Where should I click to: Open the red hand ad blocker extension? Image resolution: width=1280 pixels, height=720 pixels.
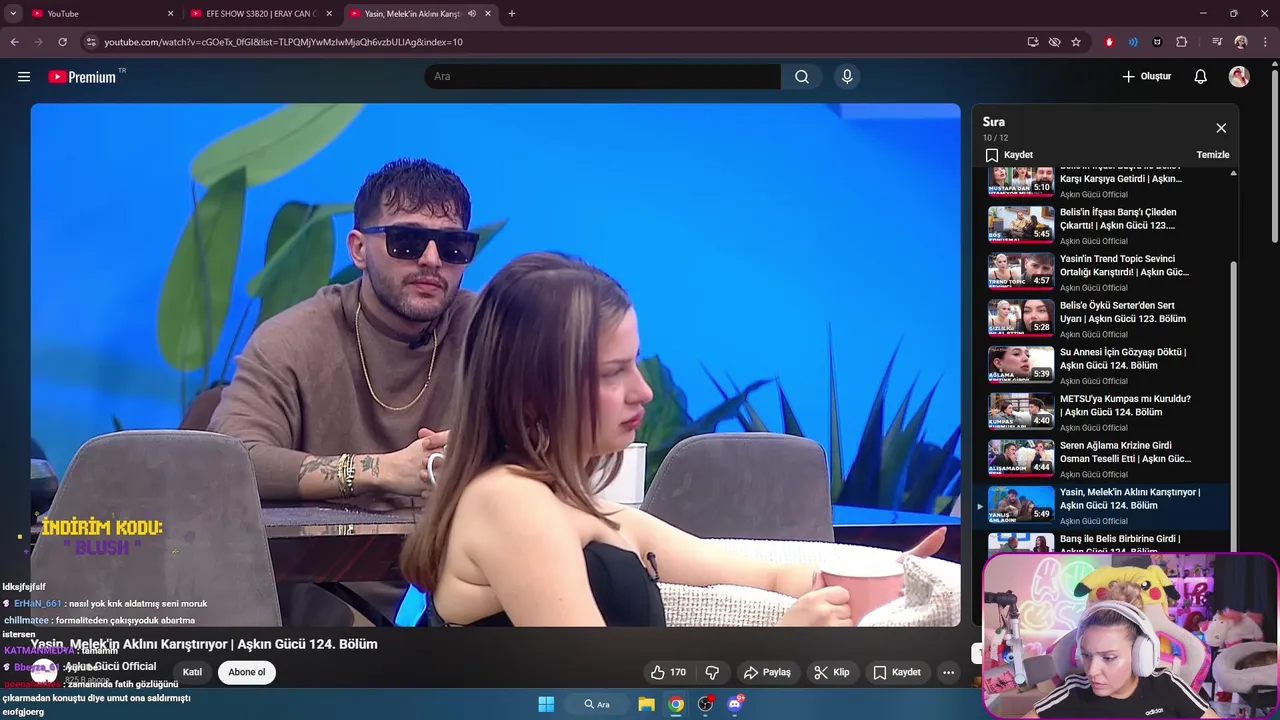1109,42
